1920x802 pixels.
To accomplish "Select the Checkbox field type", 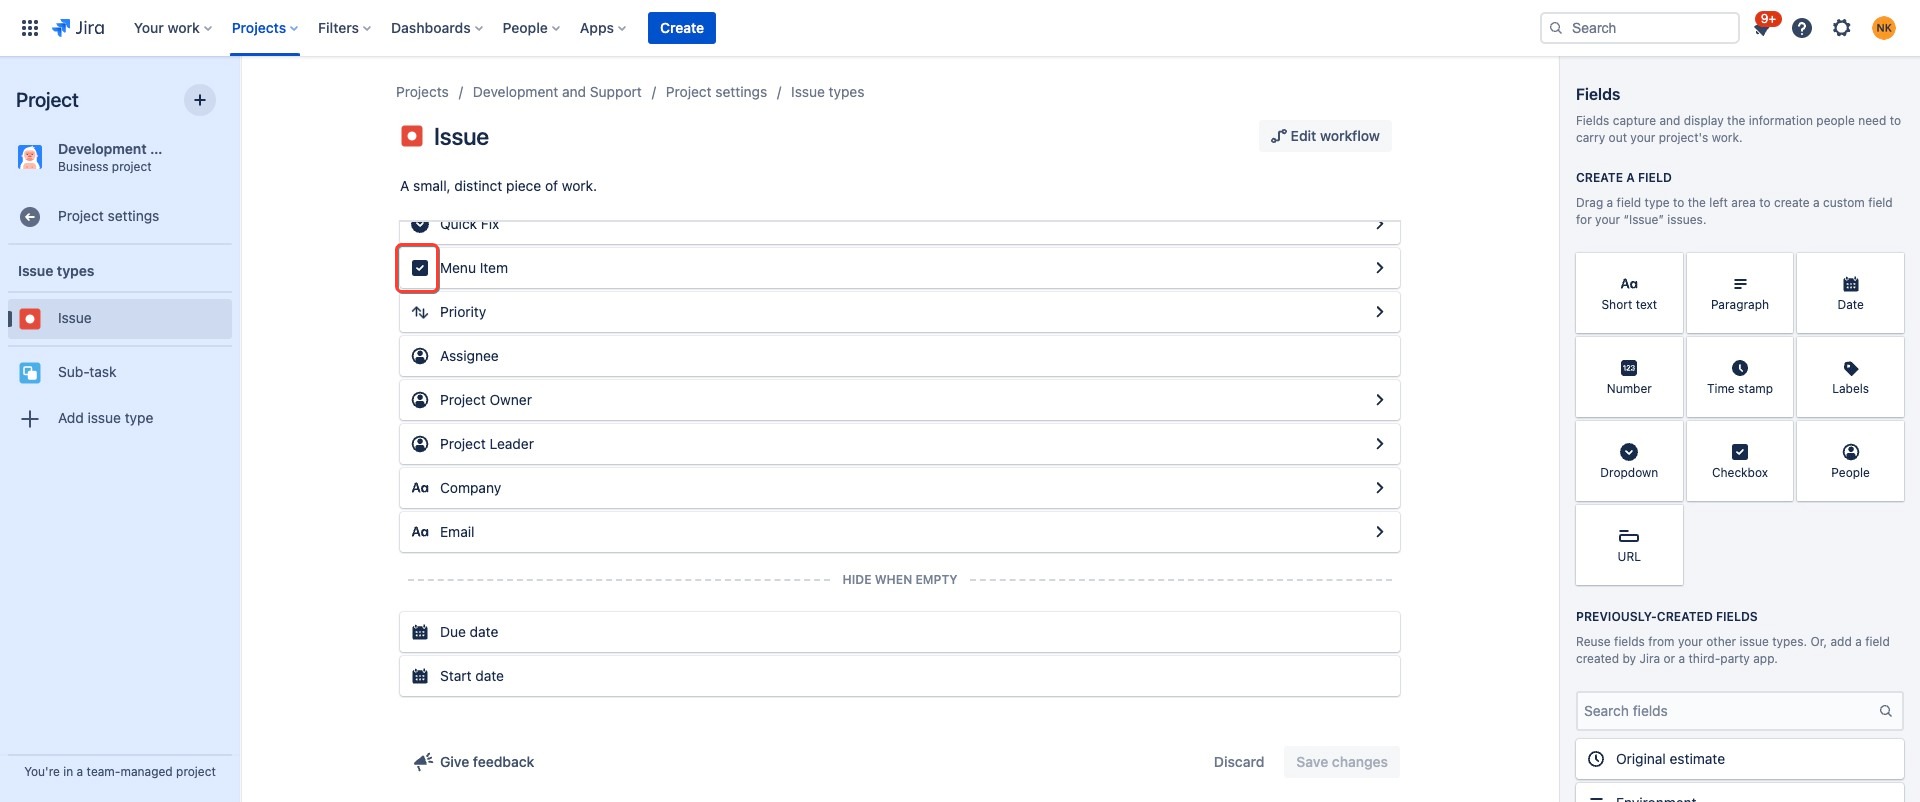I will 1740,461.
